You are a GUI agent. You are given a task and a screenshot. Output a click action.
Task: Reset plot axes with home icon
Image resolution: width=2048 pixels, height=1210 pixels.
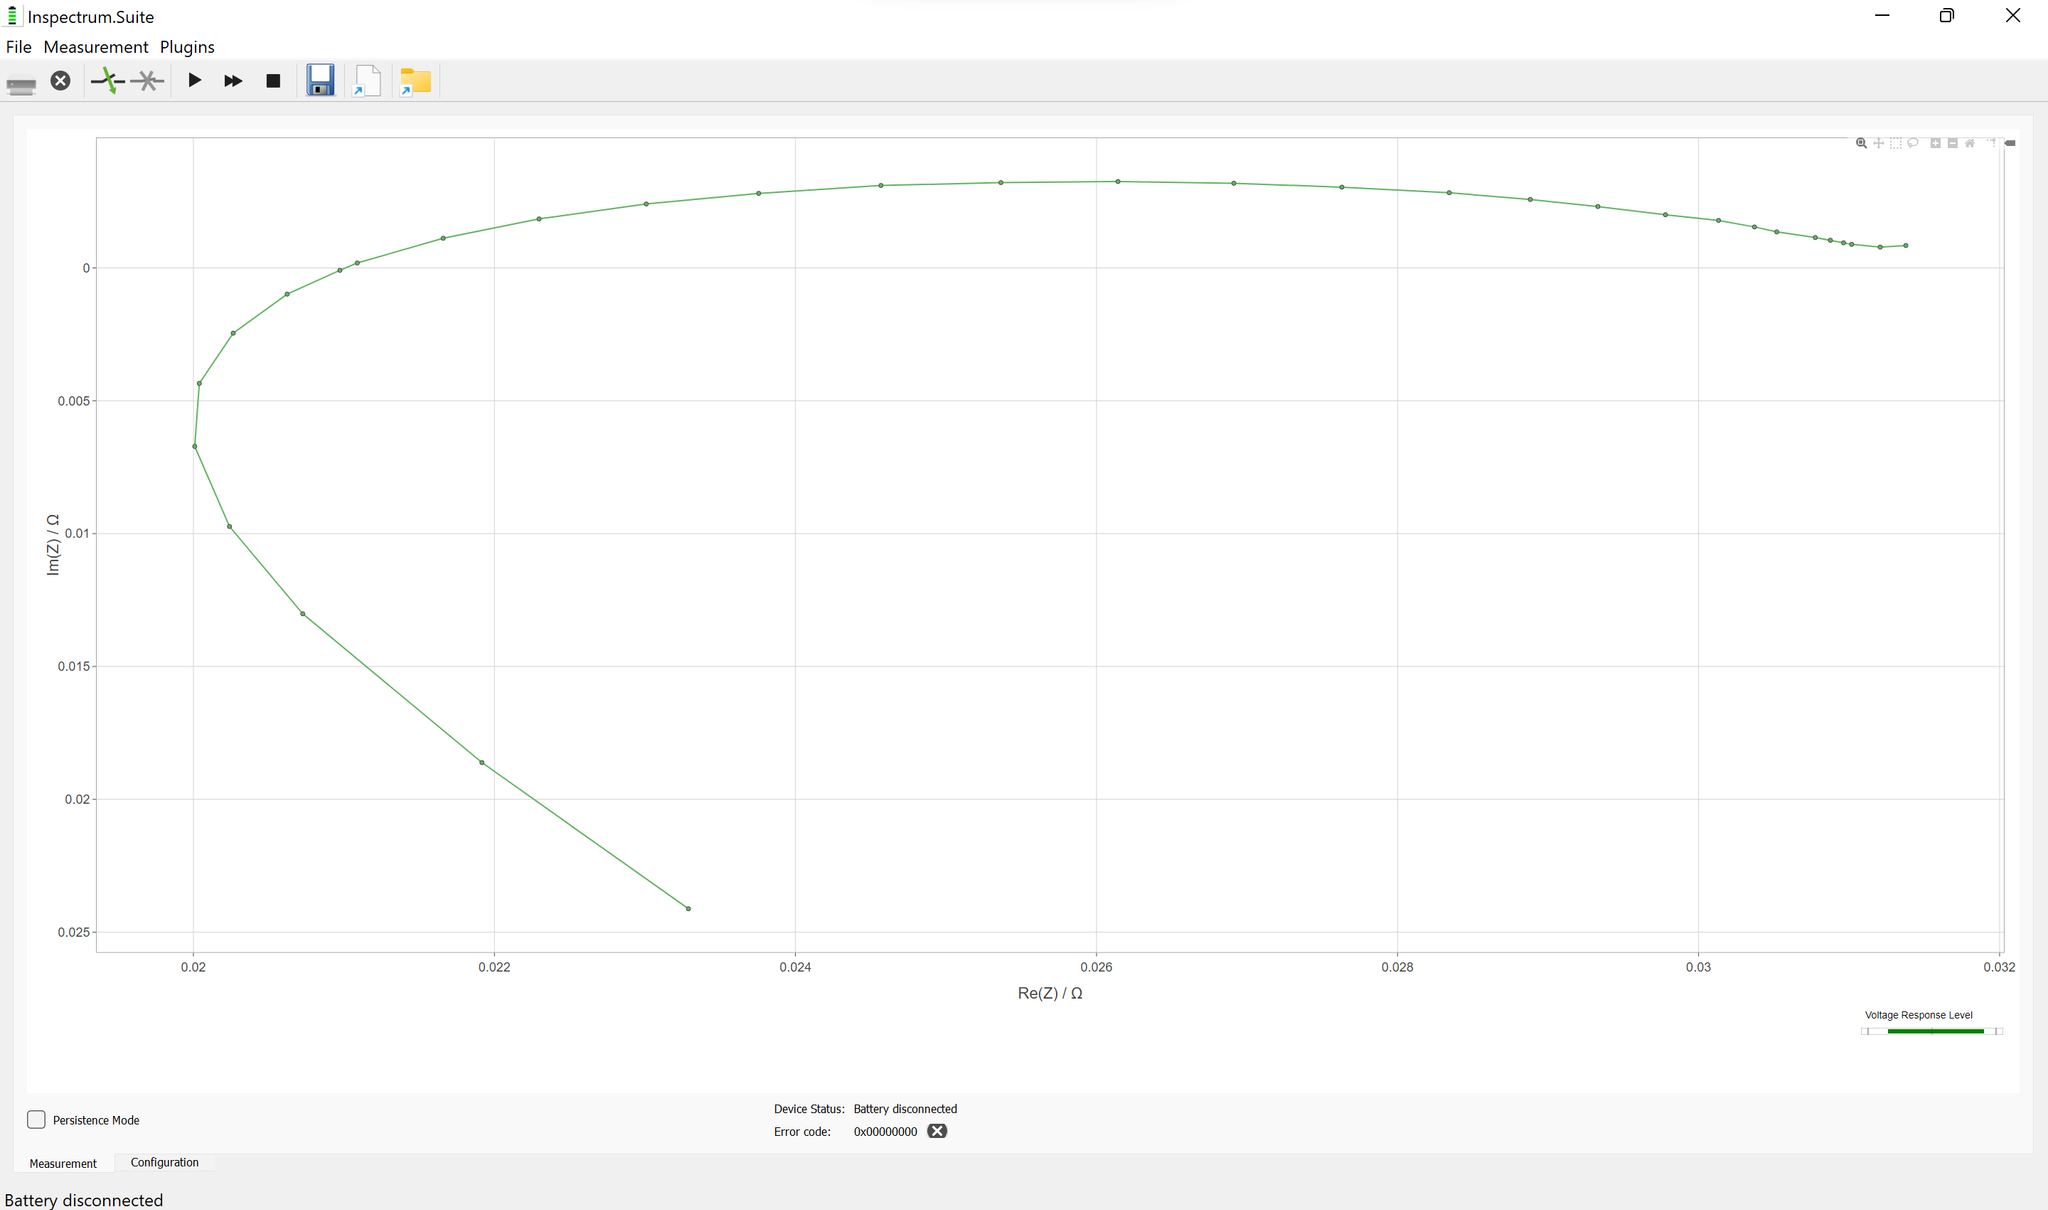click(1970, 143)
